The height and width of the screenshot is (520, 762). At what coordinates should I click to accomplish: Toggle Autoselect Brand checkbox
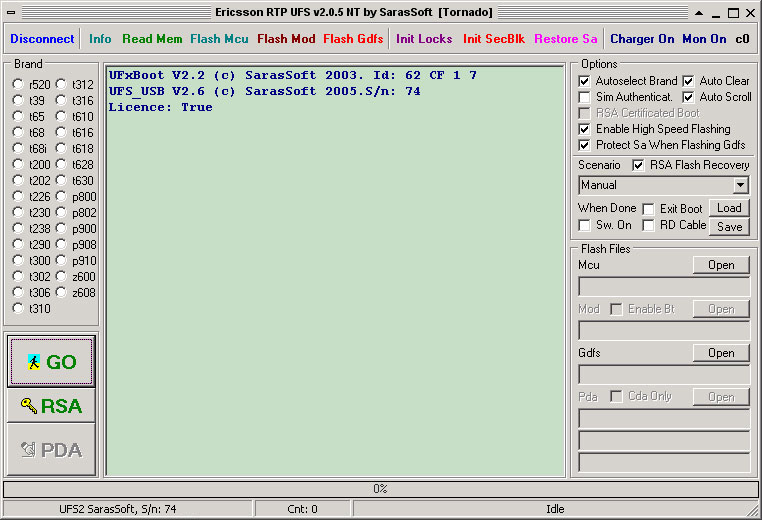[x=585, y=81]
